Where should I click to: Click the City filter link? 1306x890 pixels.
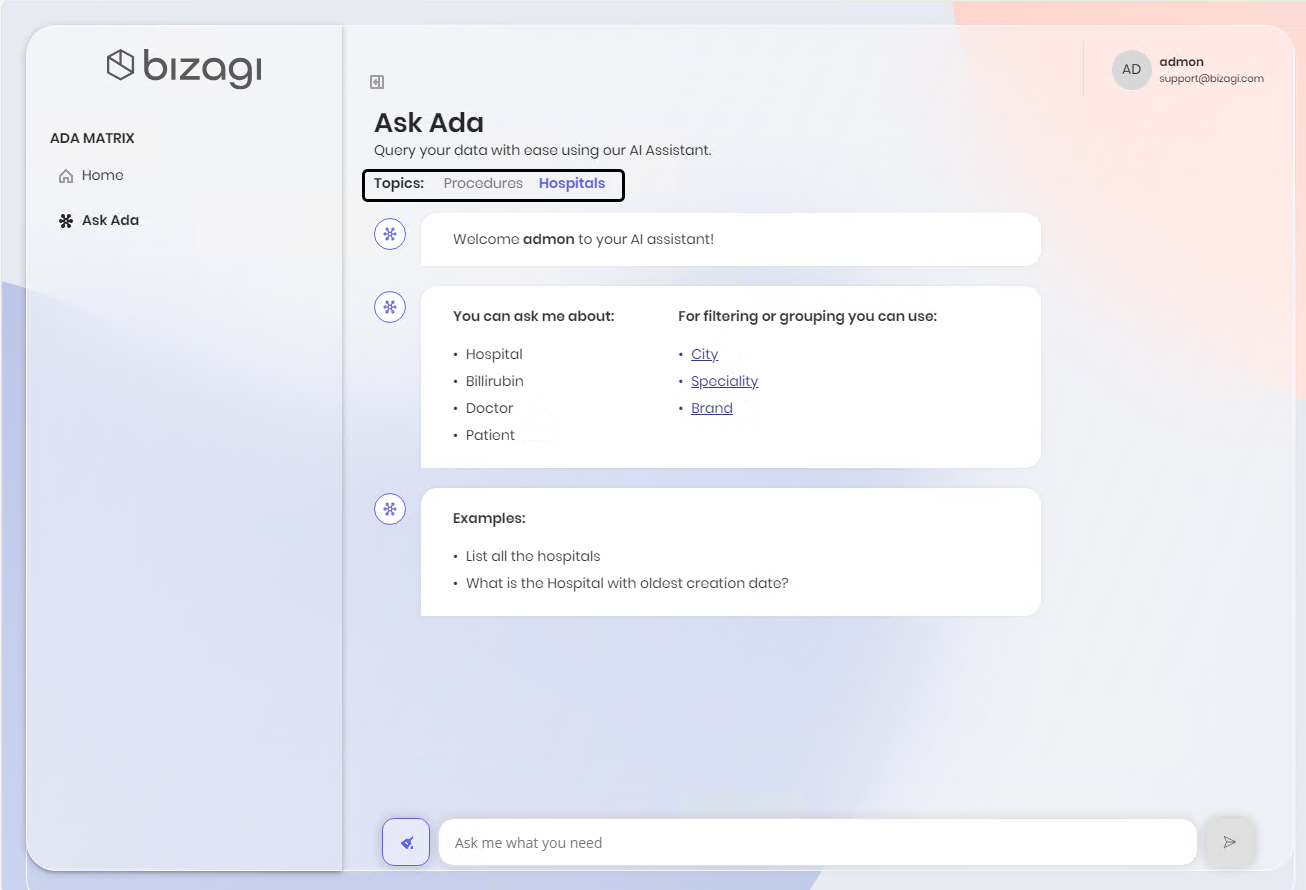tap(705, 354)
